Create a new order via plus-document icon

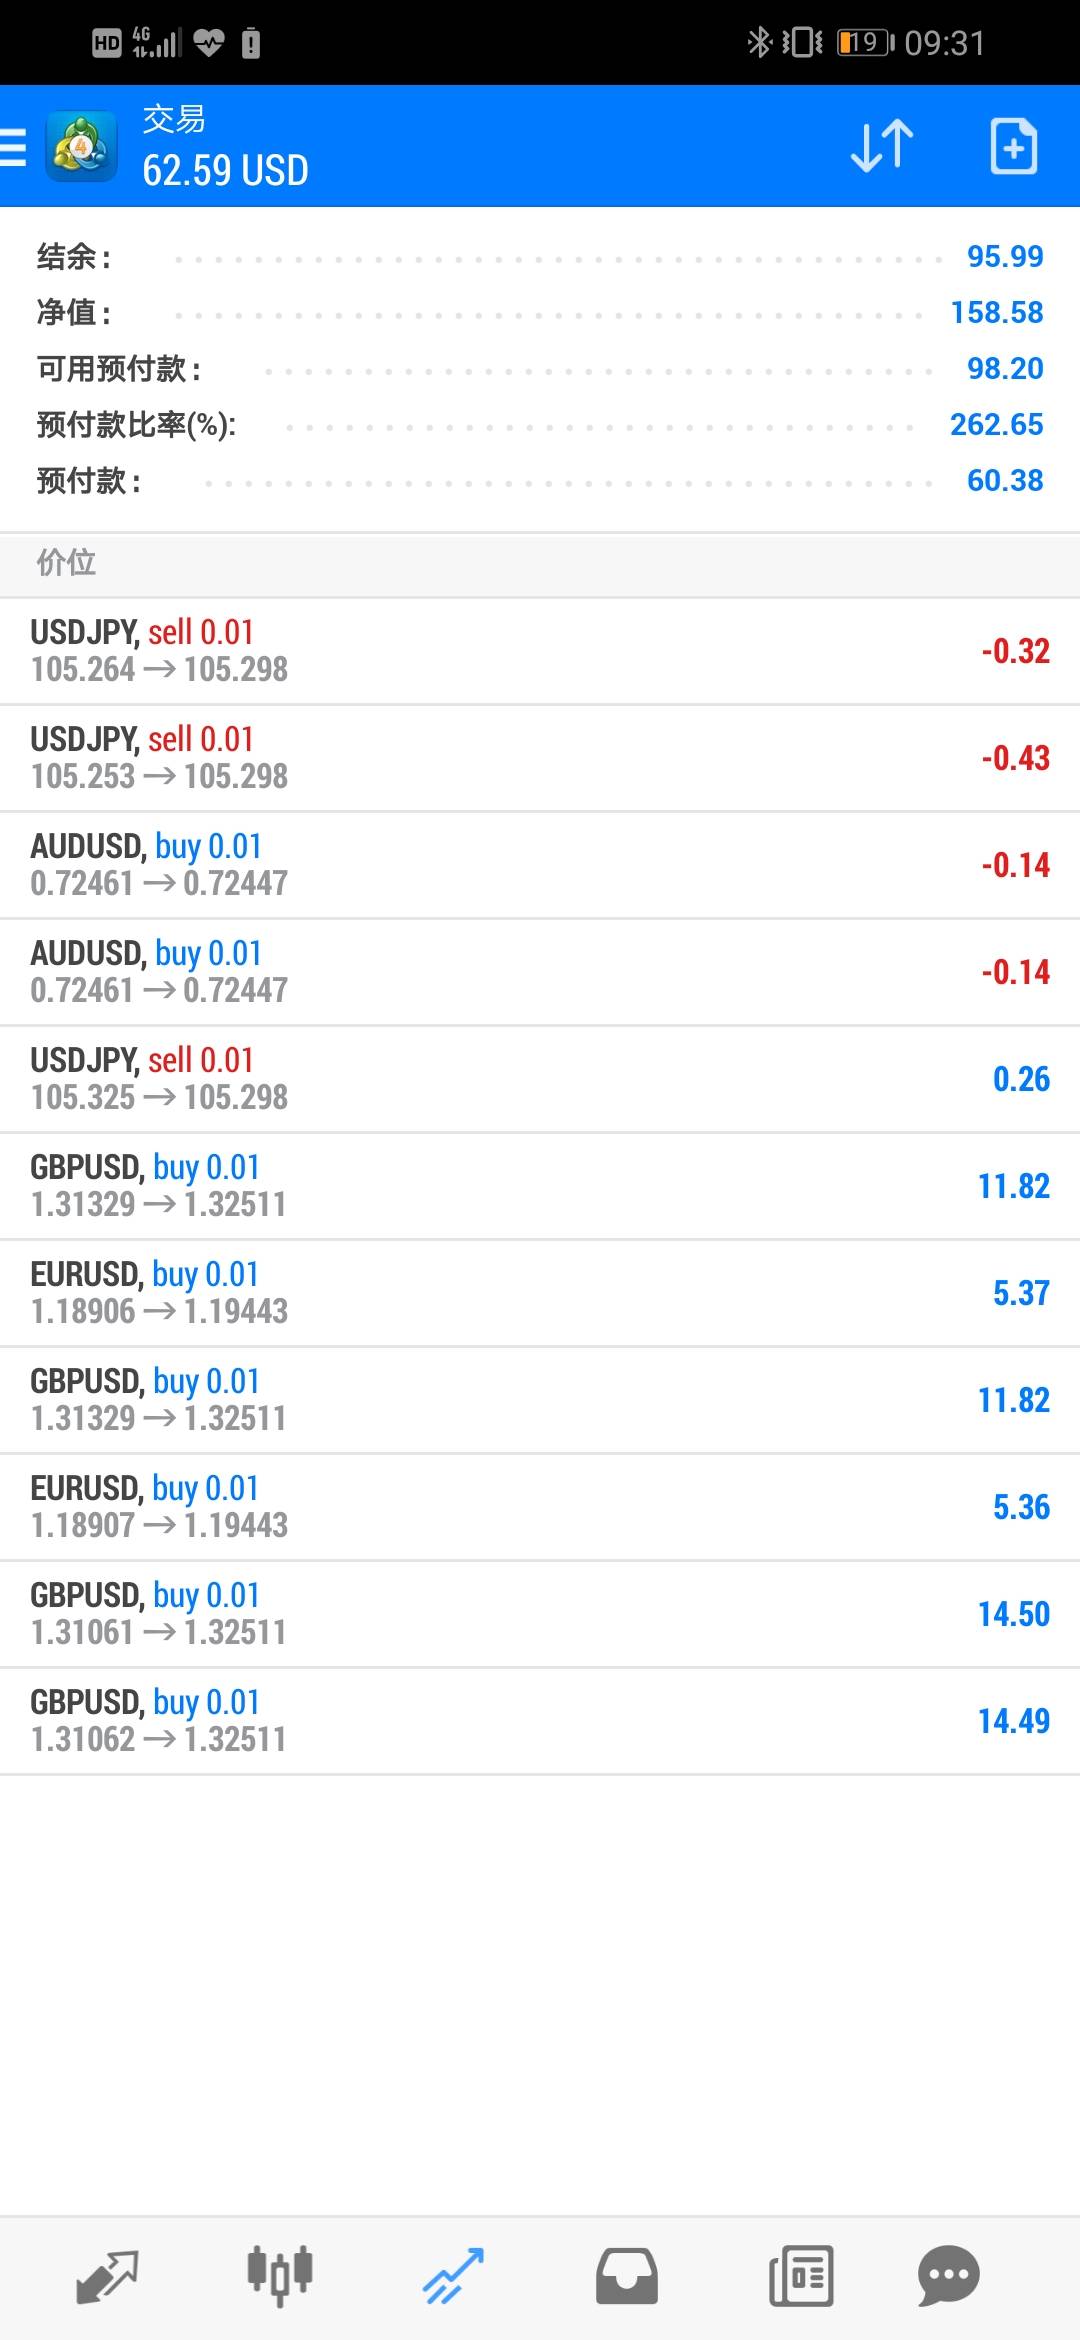click(x=1013, y=147)
